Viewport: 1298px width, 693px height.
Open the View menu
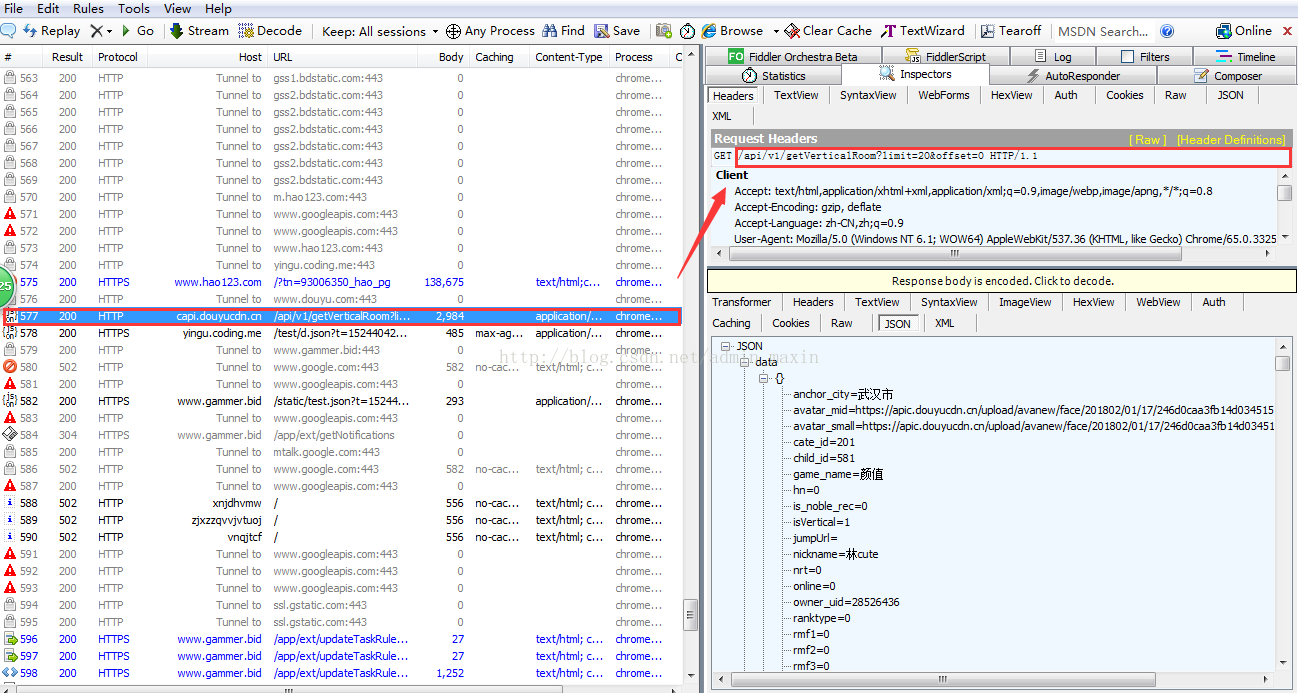177,9
